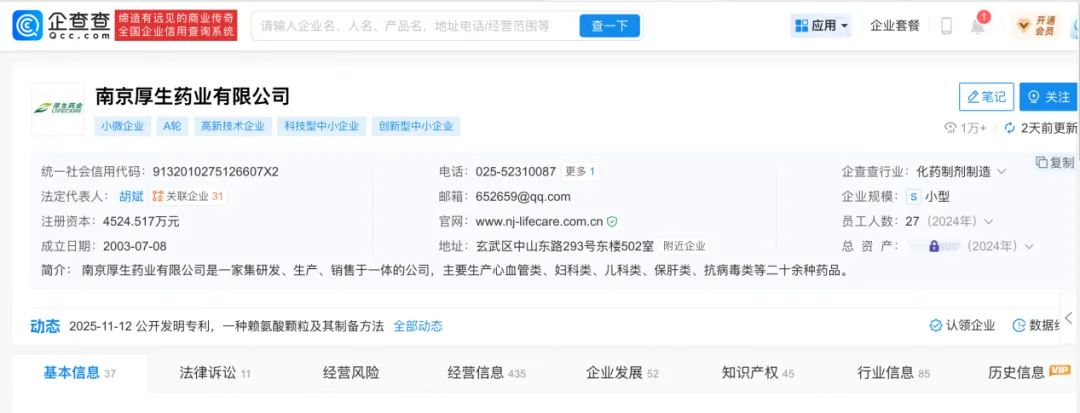Open the 应用 dropdown menu
This screenshot has height=413, width=1080.
point(821,26)
